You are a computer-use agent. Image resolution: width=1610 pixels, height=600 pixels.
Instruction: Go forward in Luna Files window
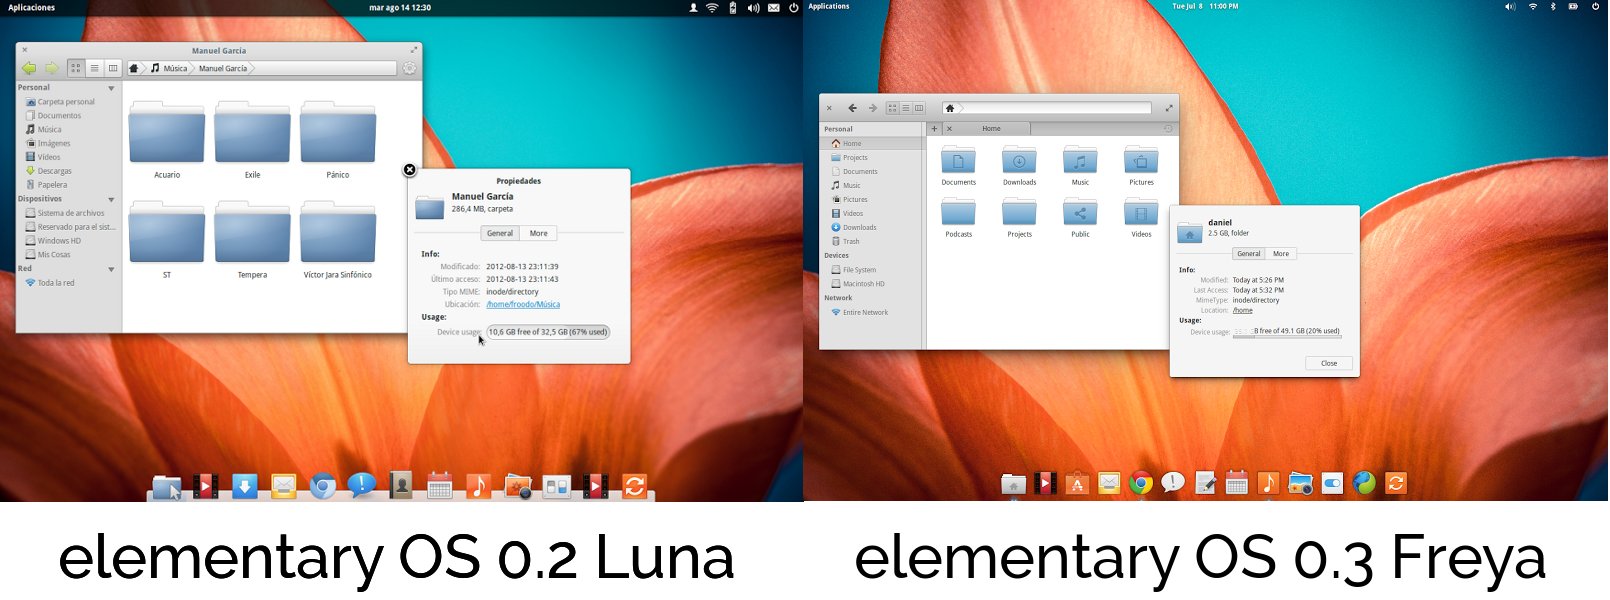[x=52, y=68]
